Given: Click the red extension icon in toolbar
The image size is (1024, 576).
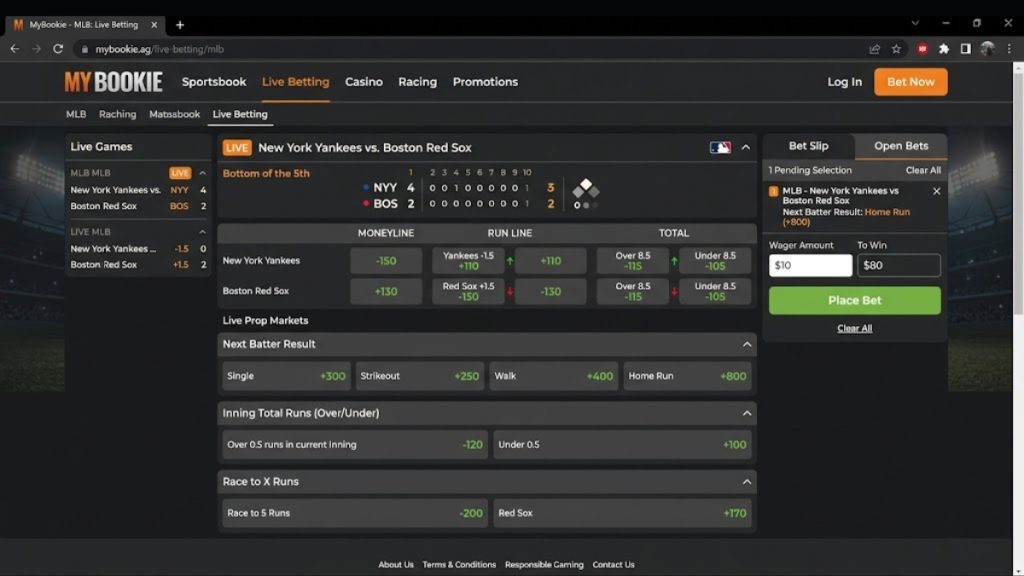Looking at the screenshot, I should point(922,49).
